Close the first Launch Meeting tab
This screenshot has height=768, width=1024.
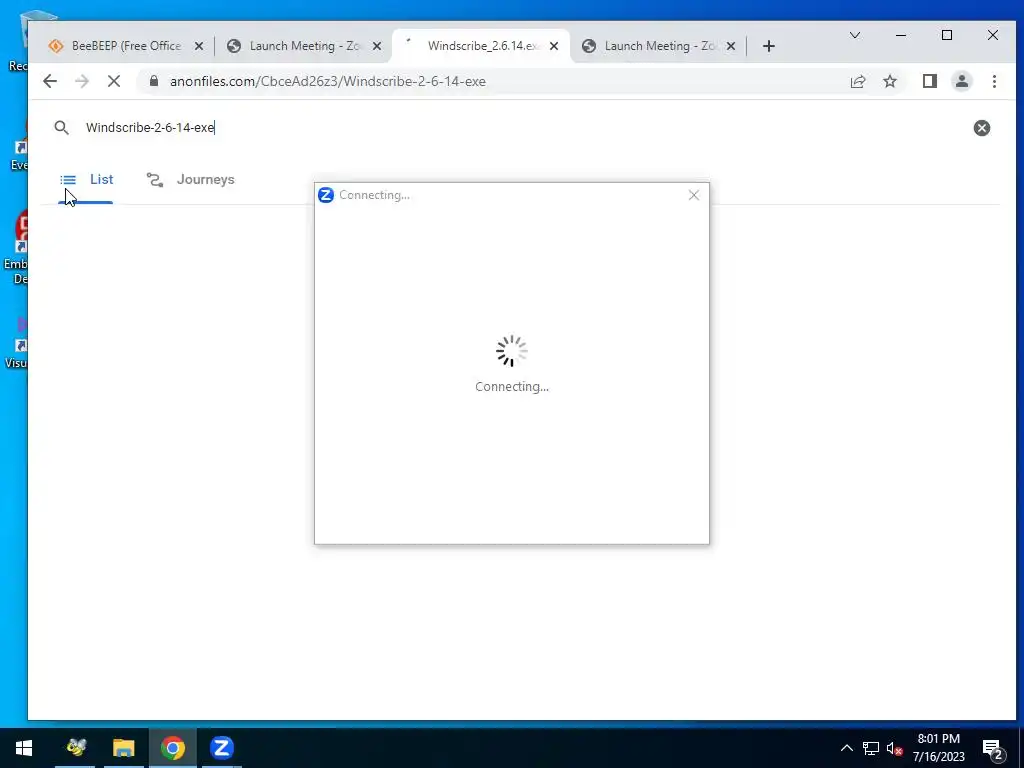(377, 46)
